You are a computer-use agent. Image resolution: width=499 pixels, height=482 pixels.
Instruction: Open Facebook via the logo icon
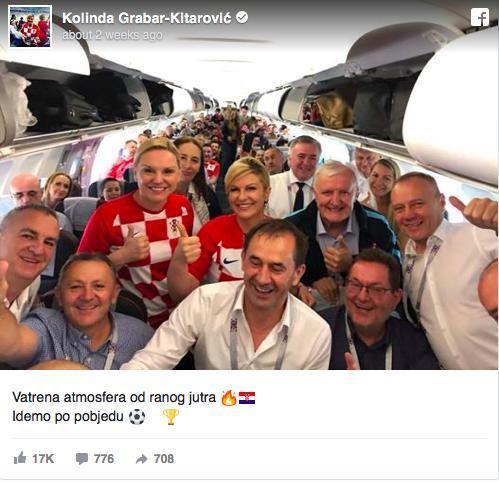(x=480, y=17)
